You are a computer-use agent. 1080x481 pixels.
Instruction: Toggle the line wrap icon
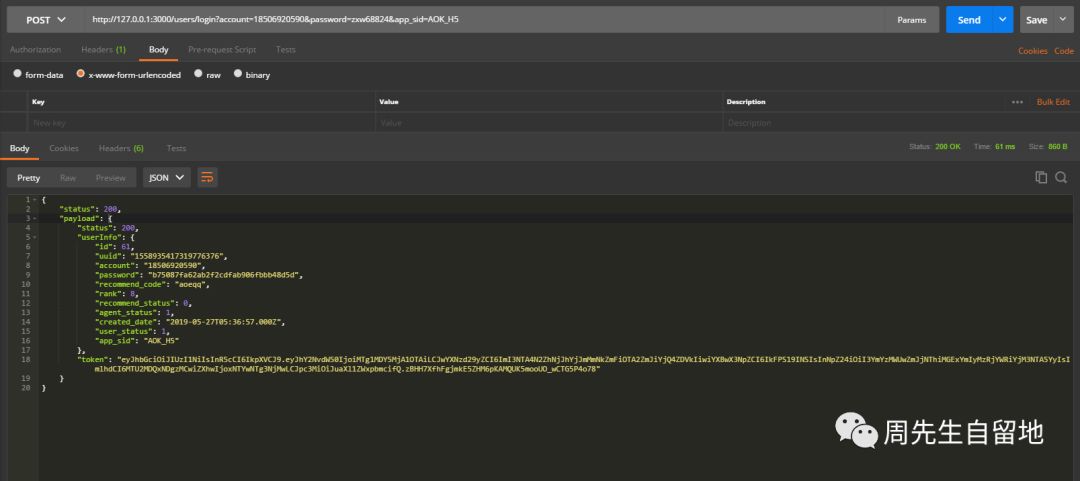(207, 178)
